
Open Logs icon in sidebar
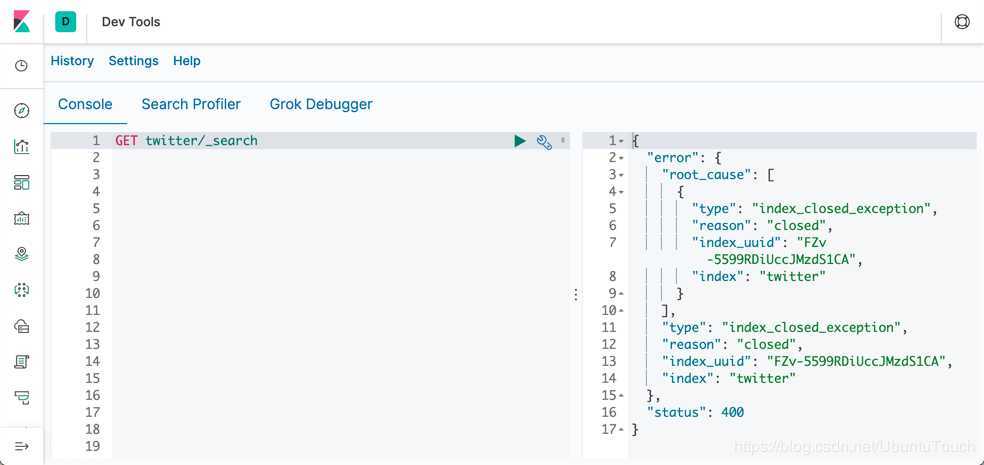click(x=21, y=361)
